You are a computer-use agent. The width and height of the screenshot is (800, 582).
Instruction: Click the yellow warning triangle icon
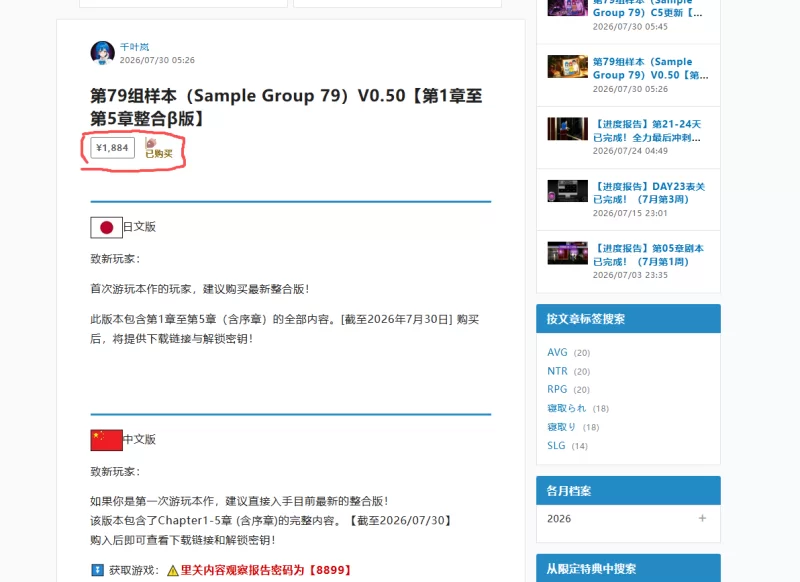pos(172,570)
